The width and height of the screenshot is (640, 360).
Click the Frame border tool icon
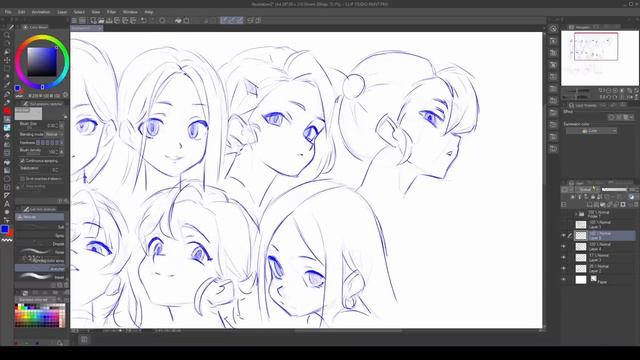7,187
